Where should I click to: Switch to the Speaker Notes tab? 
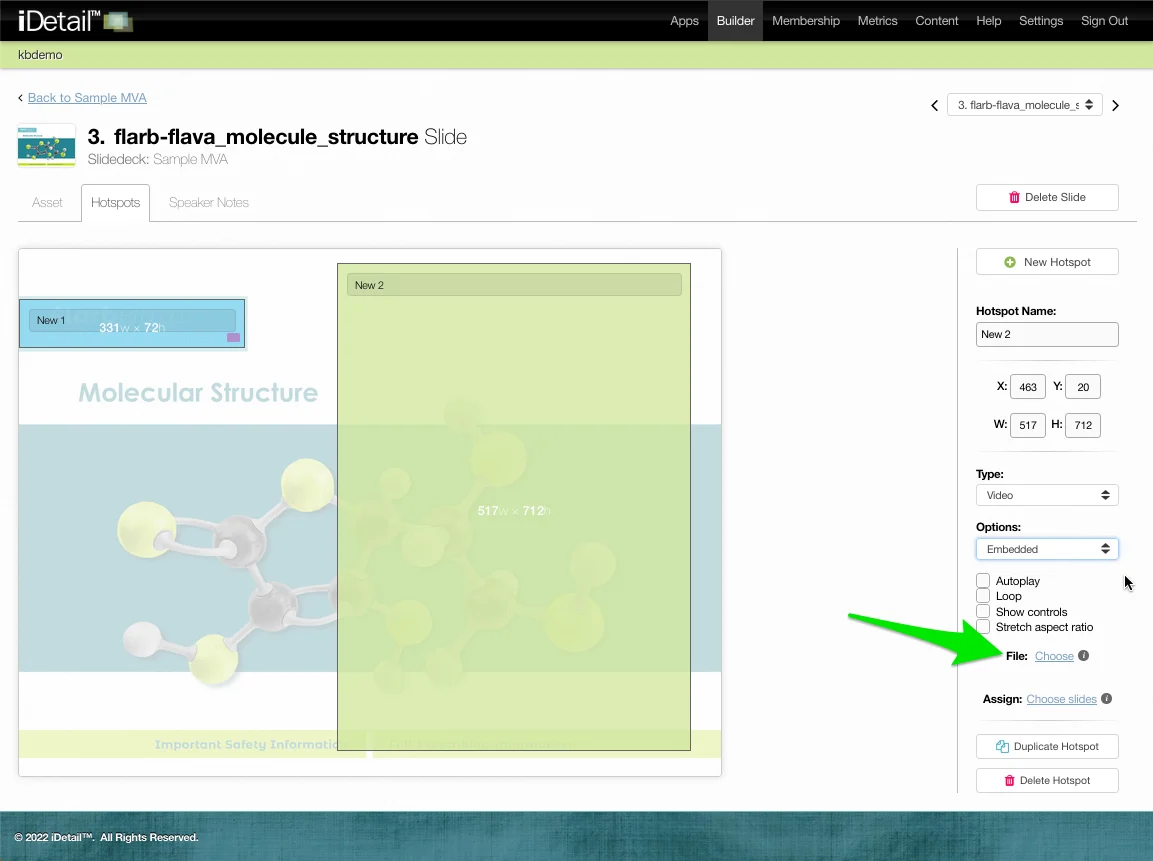point(209,202)
